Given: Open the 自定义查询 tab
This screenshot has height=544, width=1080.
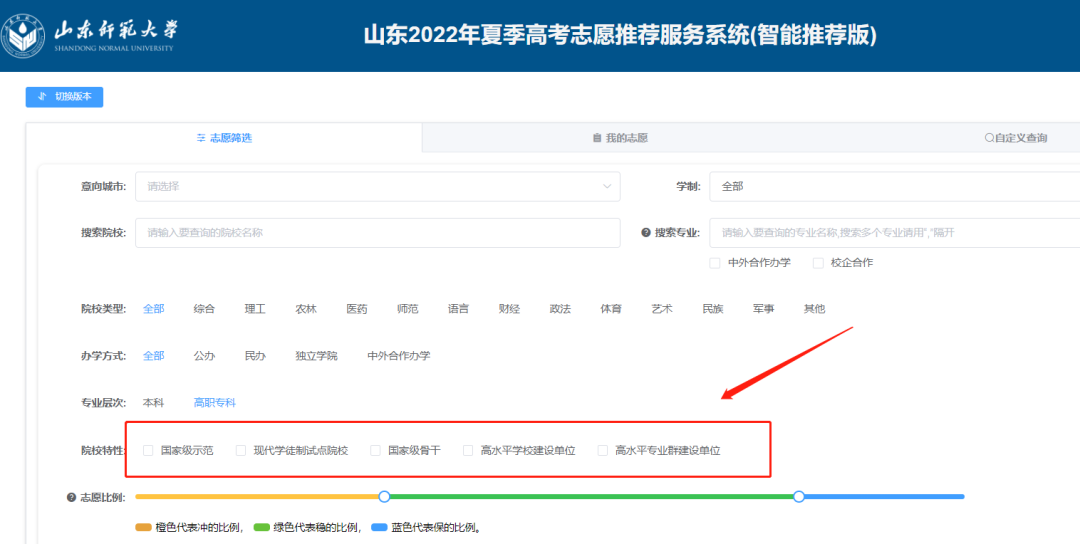Looking at the screenshot, I should (x=1015, y=138).
